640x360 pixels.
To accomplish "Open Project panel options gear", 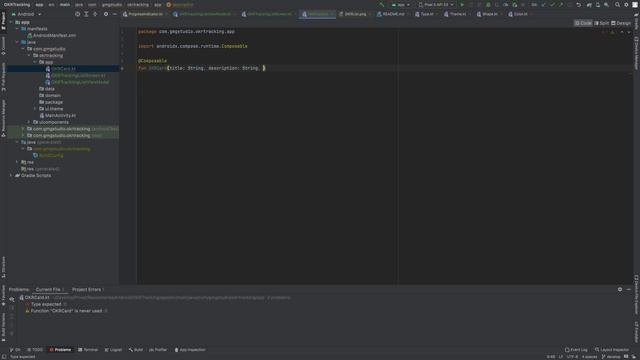I will [106, 14].
